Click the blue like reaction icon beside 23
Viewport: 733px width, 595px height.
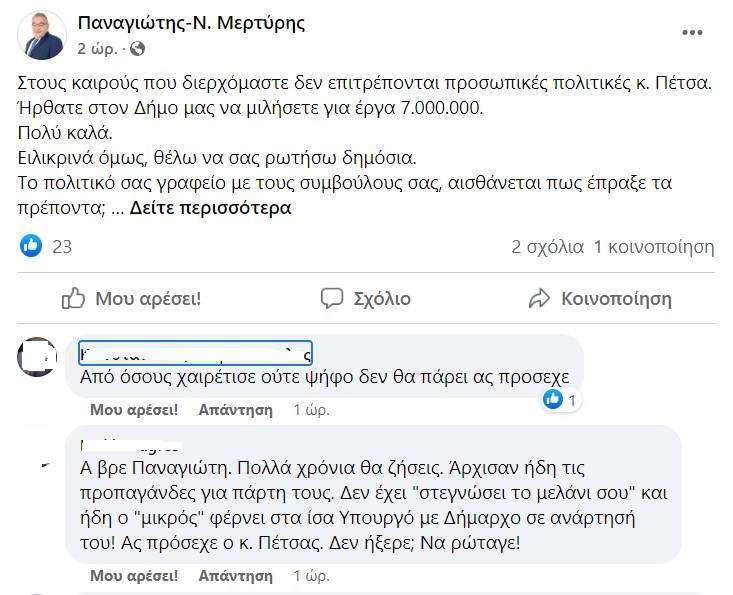[x=31, y=246]
